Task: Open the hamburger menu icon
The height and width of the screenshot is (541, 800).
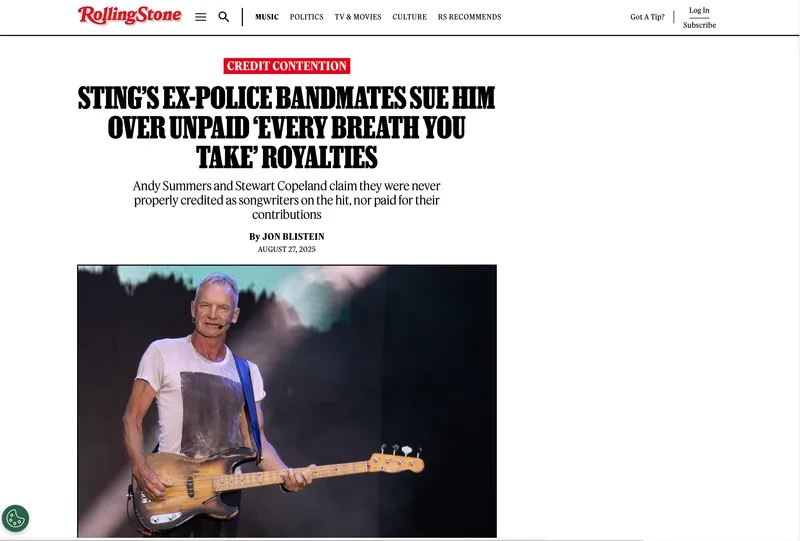Action: (201, 17)
